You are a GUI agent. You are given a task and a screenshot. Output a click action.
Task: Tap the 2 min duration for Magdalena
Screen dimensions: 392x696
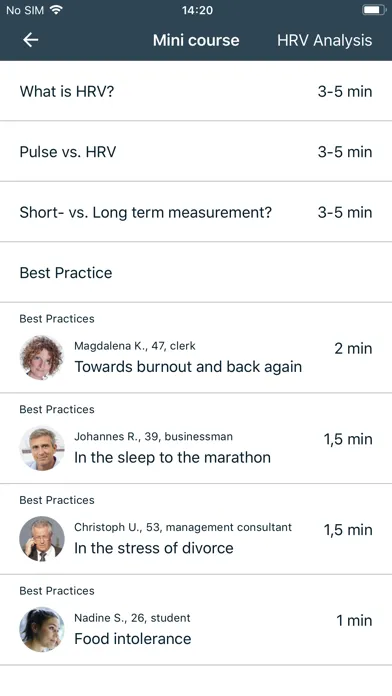pos(353,348)
